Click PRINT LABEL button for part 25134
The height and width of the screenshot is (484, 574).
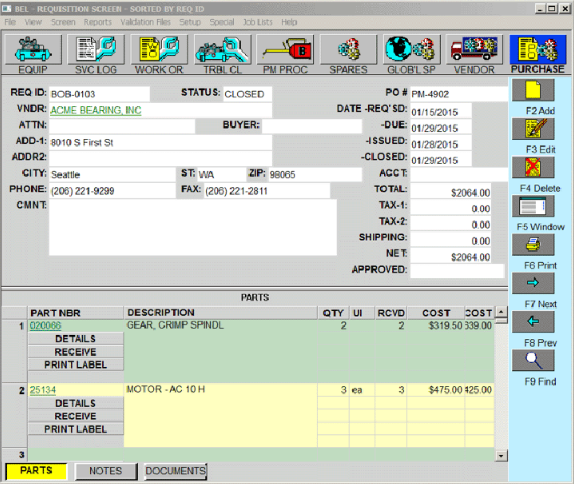pos(76,429)
